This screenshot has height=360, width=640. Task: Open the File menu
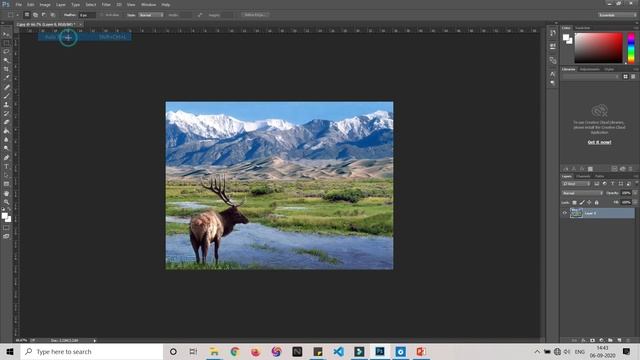pyautogui.click(x=18, y=4)
